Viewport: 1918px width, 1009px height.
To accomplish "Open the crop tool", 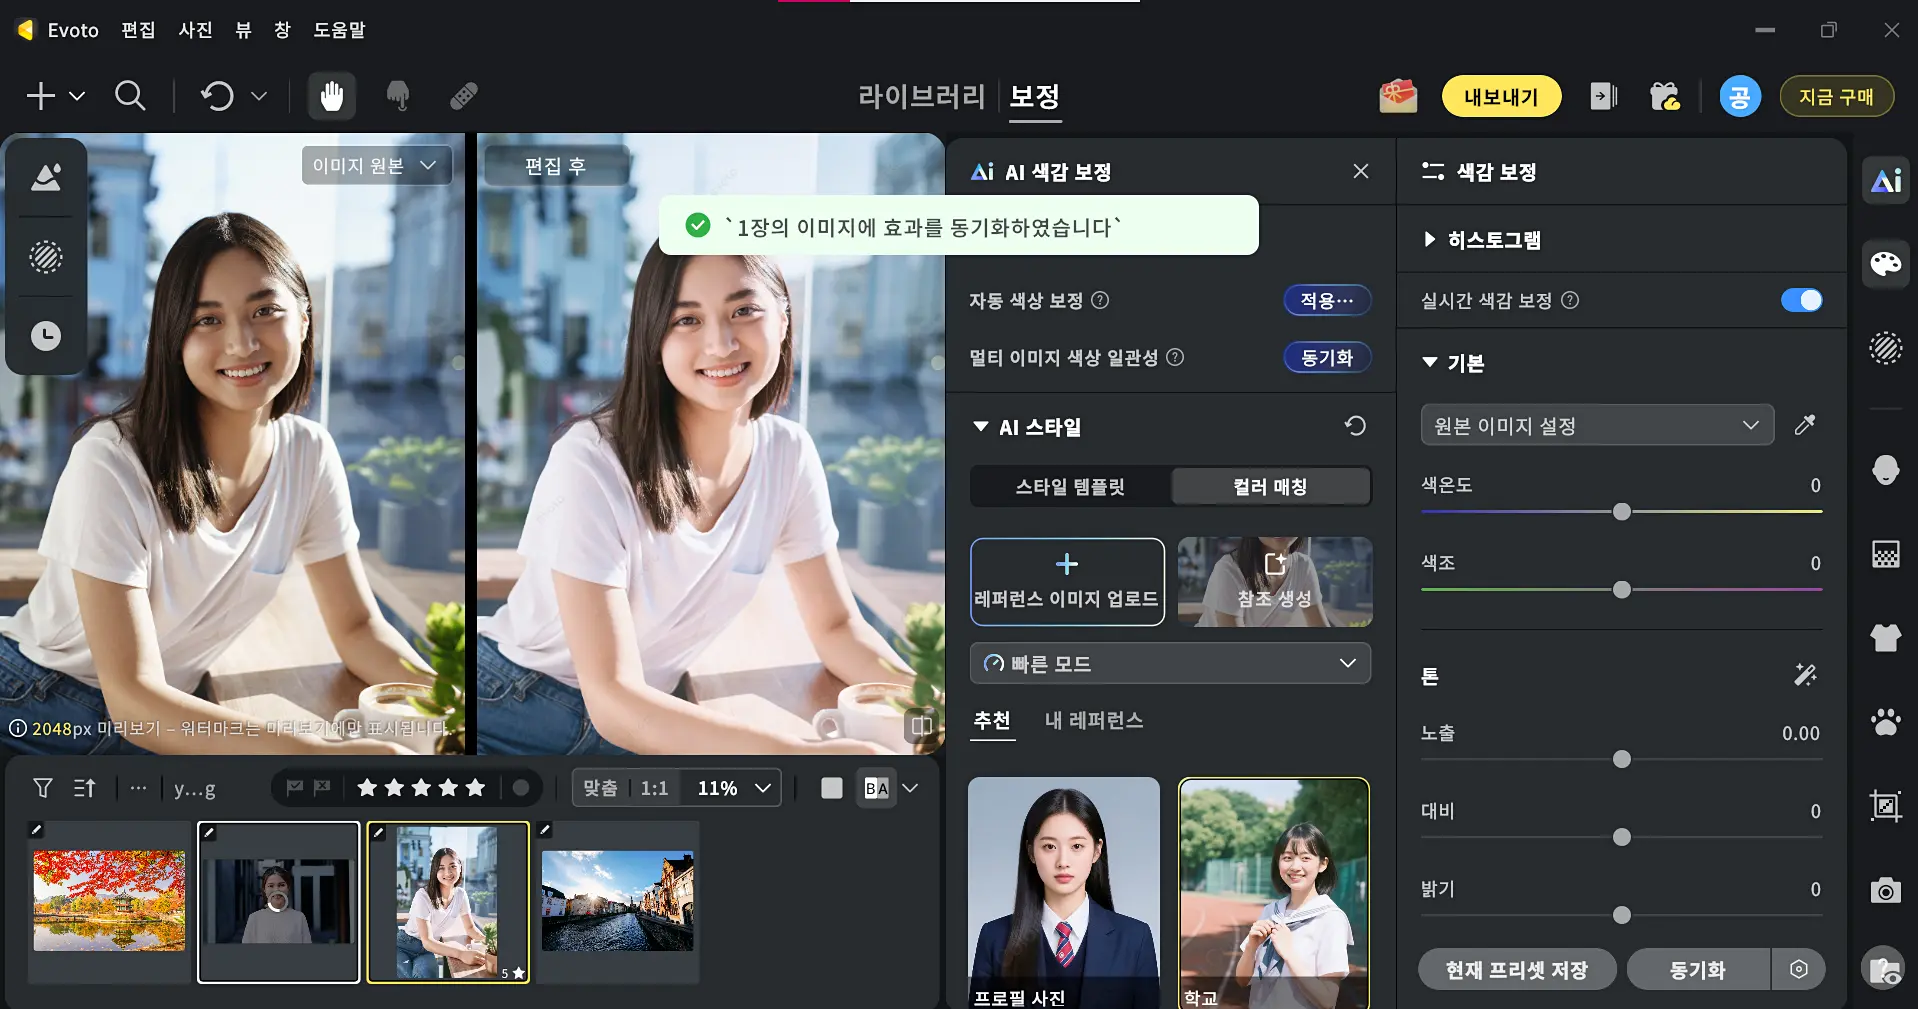I will [1884, 807].
